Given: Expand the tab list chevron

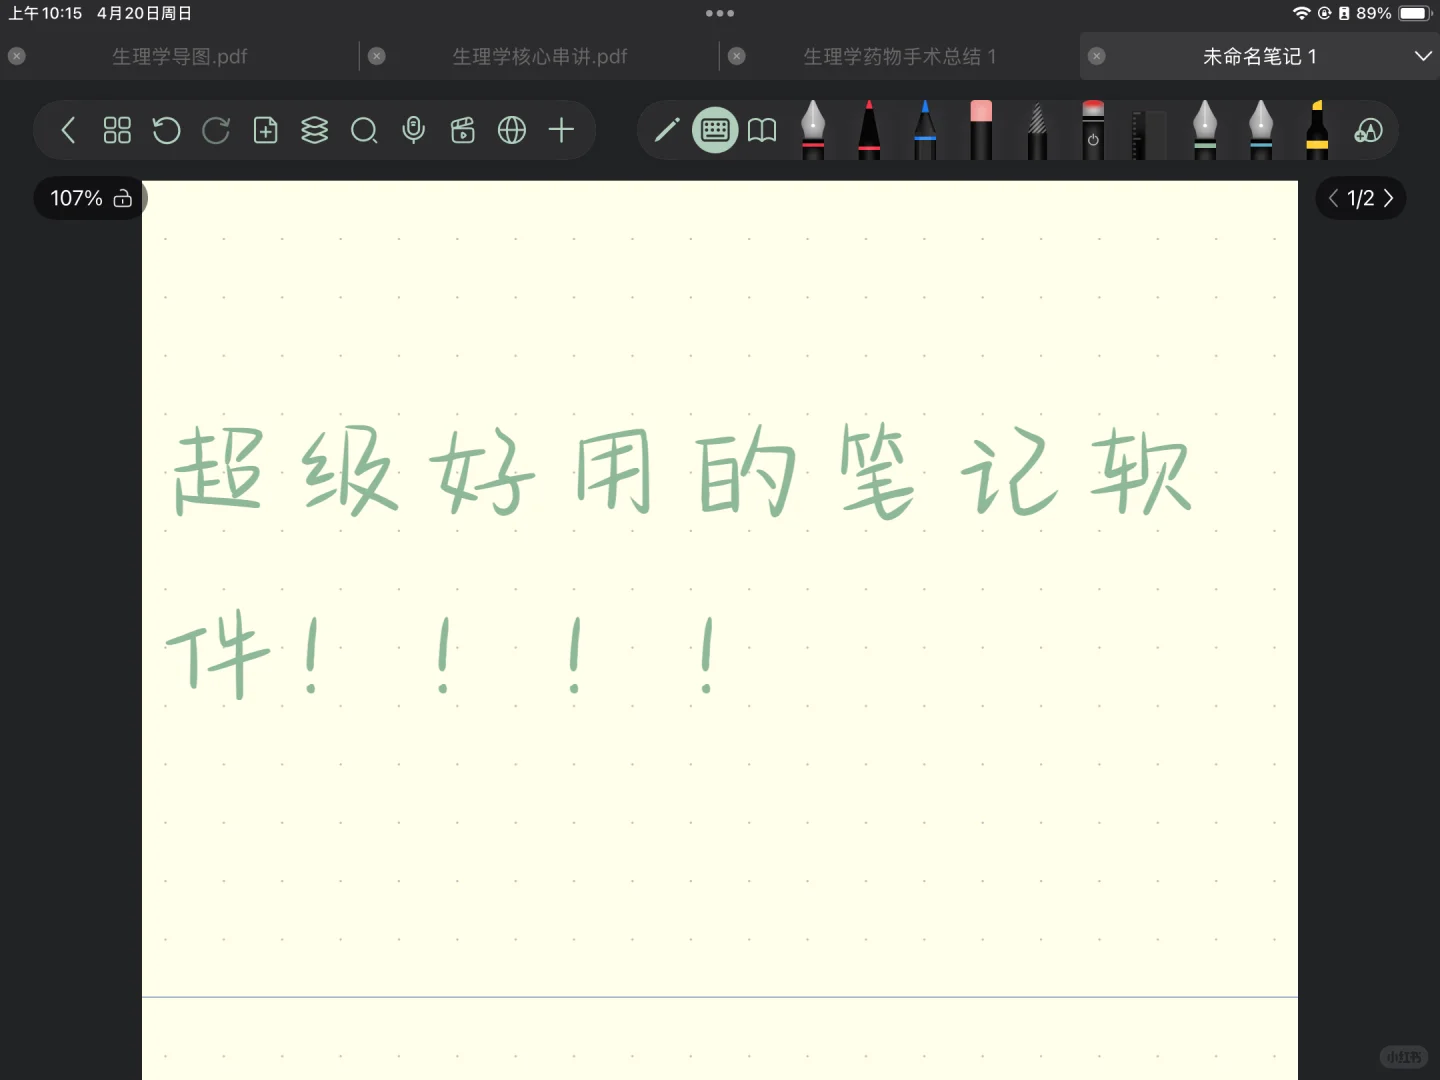Looking at the screenshot, I should [x=1423, y=56].
